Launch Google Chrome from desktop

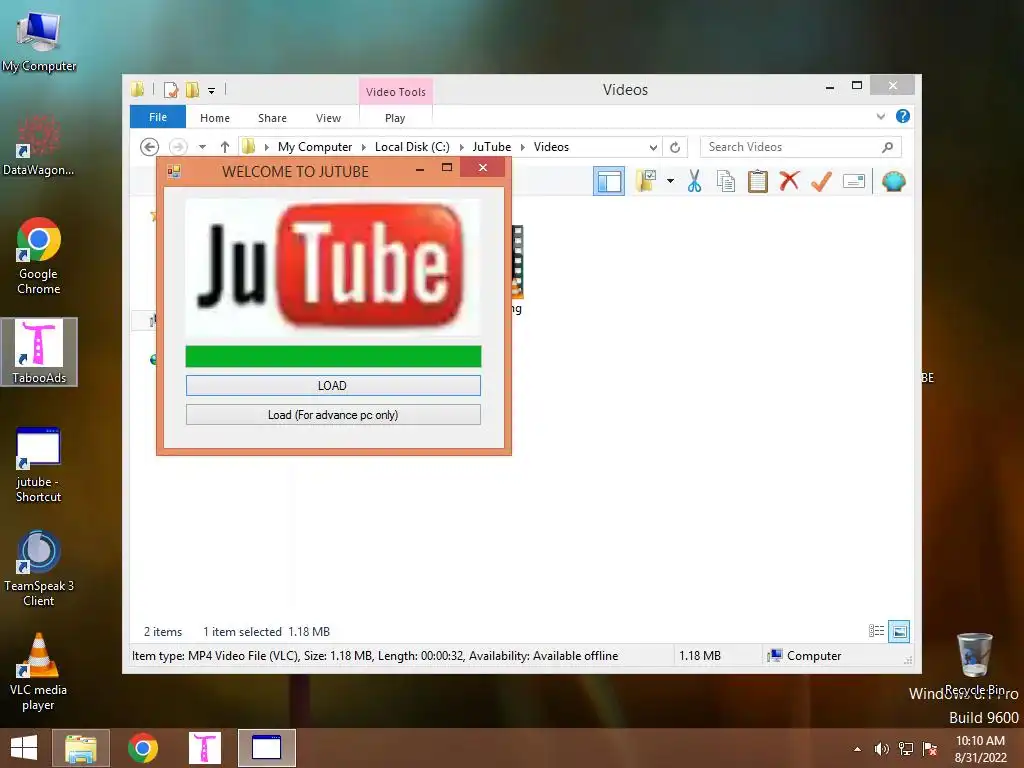(39, 255)
